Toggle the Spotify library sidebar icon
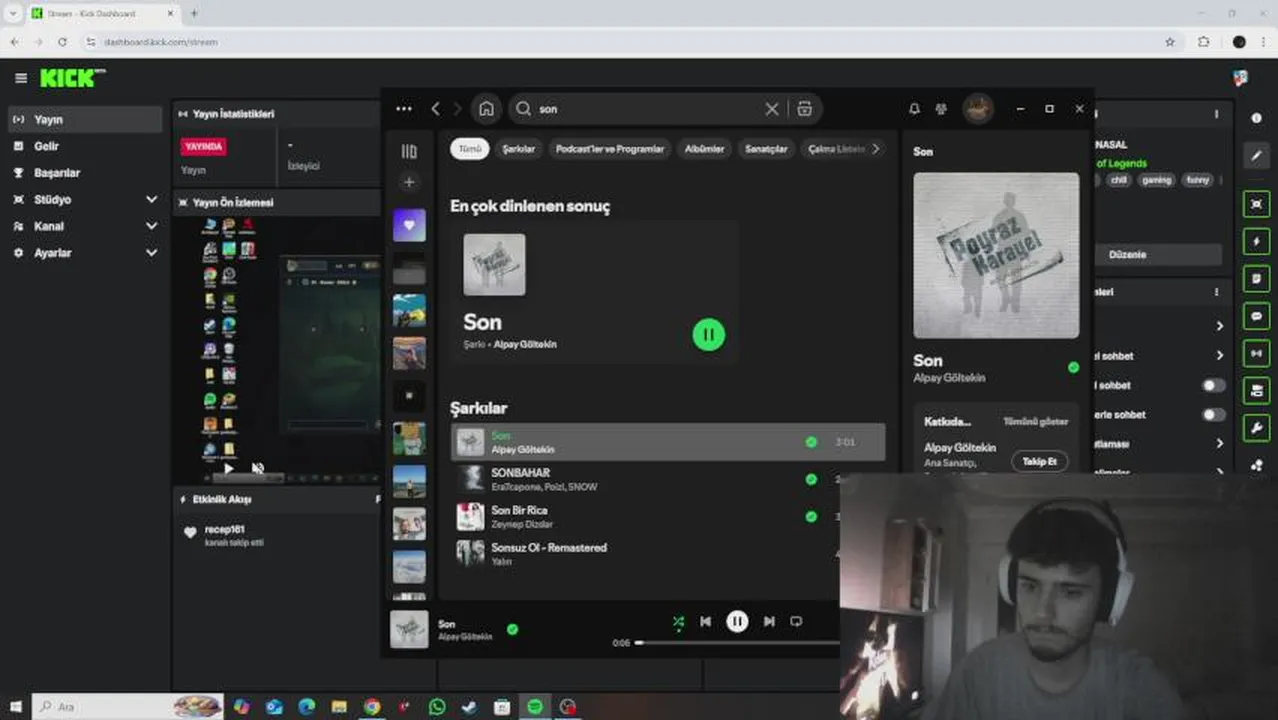1278x720 pixels. (409, 151)
